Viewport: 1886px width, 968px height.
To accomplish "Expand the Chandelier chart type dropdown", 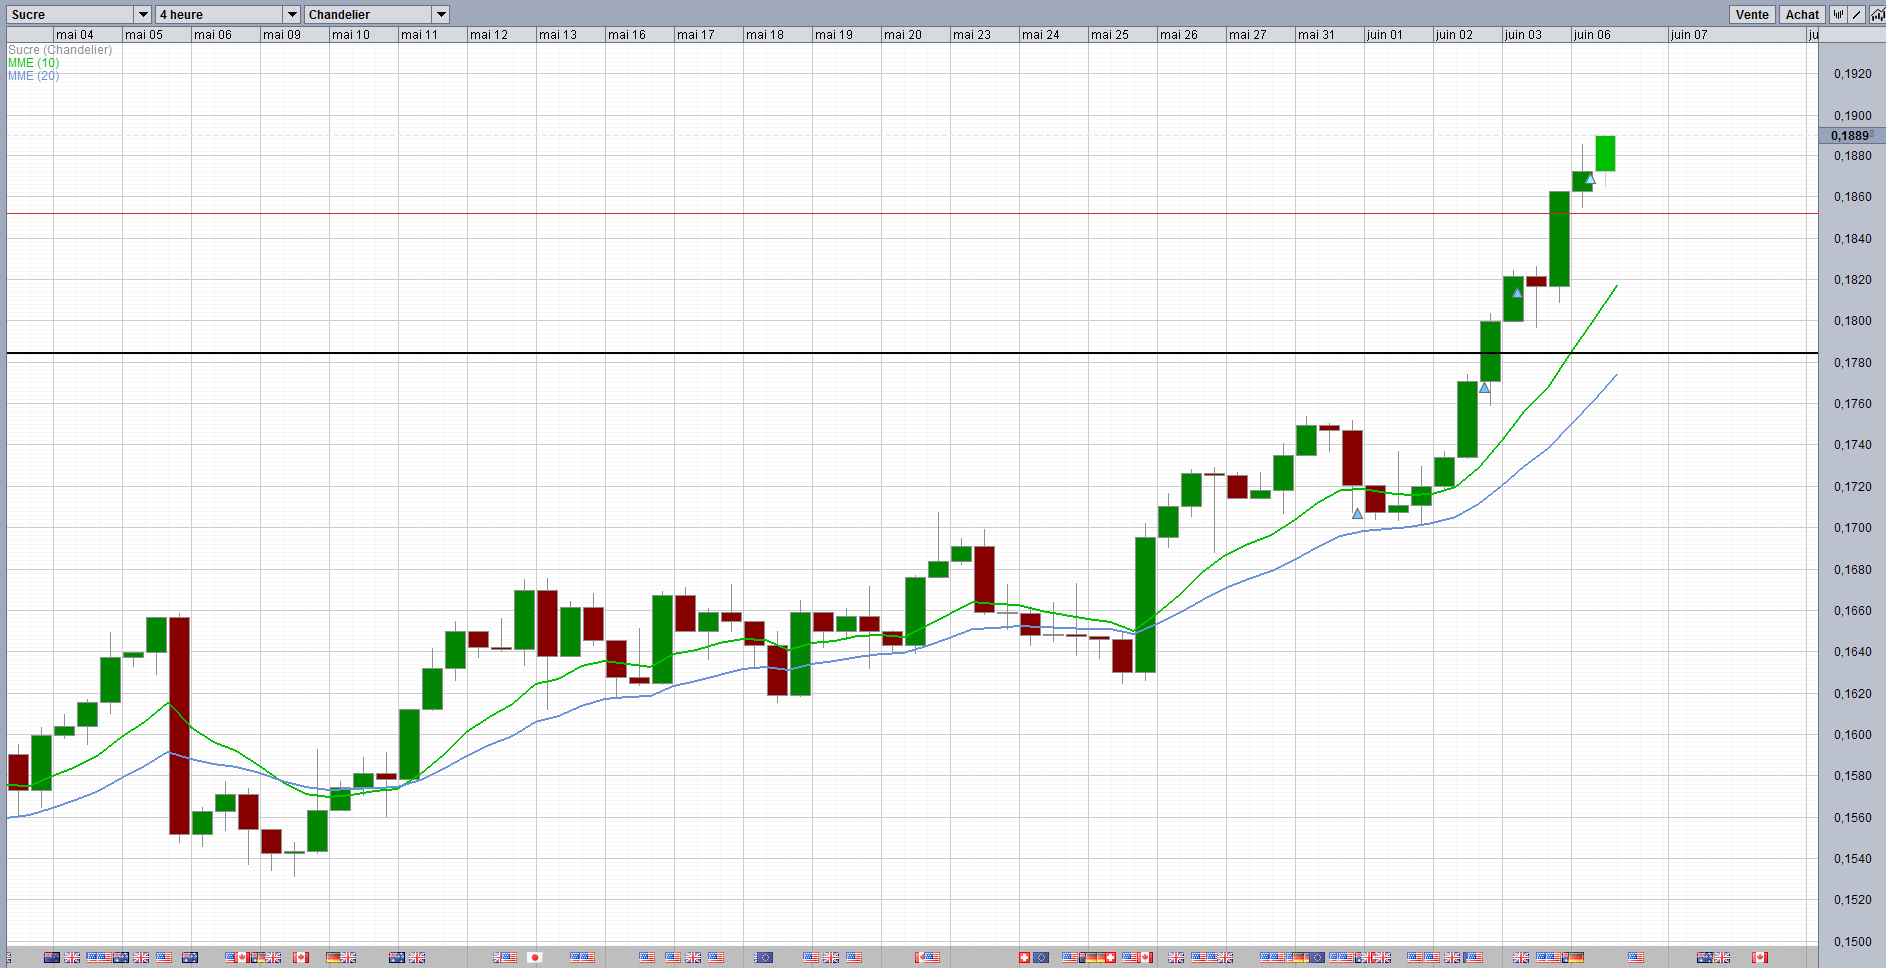I will [441, 14].
